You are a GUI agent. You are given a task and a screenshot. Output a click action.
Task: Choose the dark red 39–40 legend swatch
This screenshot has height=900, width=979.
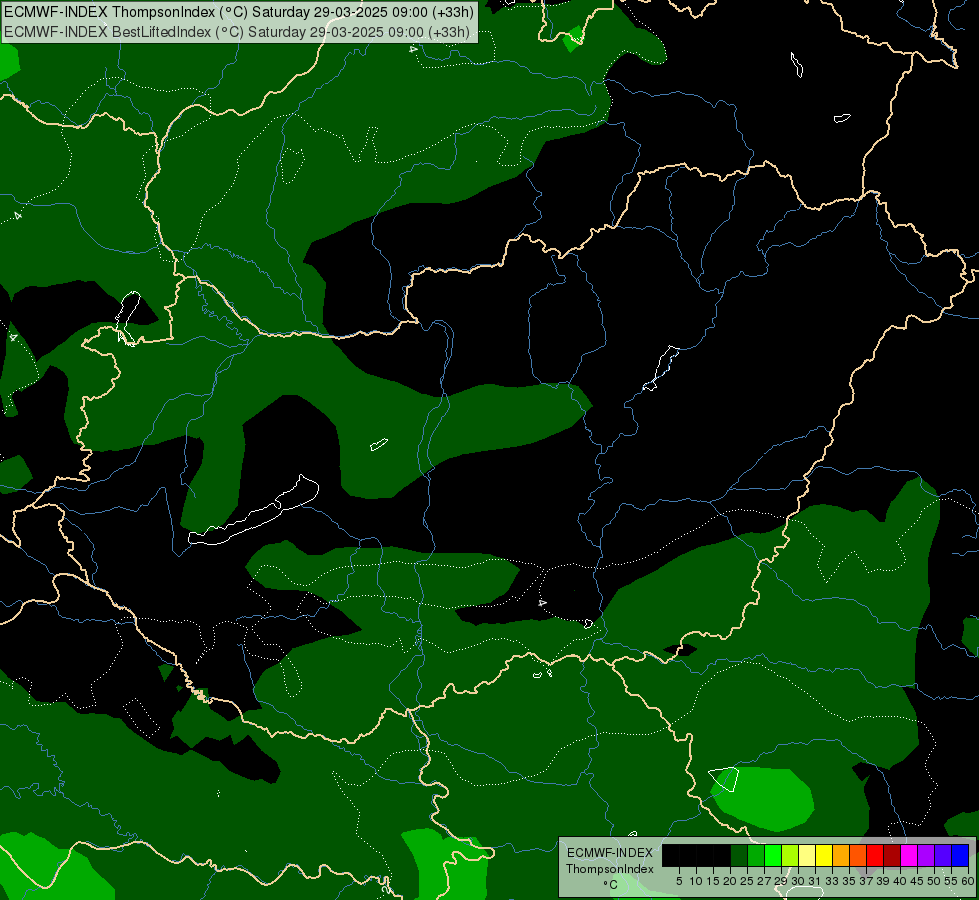tap(892, 856)
